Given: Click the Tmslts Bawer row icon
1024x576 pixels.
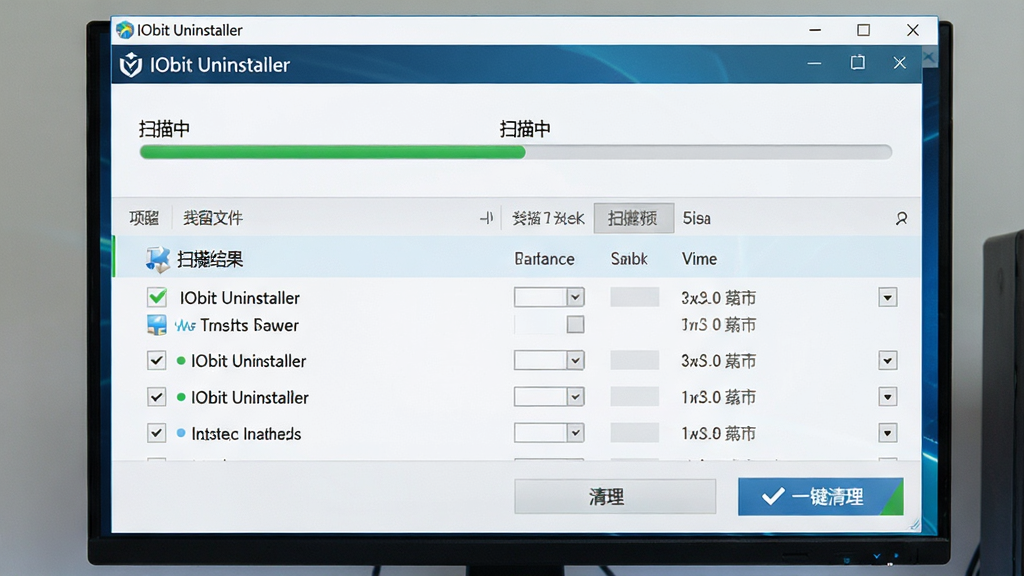Looking at the screenshot, I should (157, 325).
